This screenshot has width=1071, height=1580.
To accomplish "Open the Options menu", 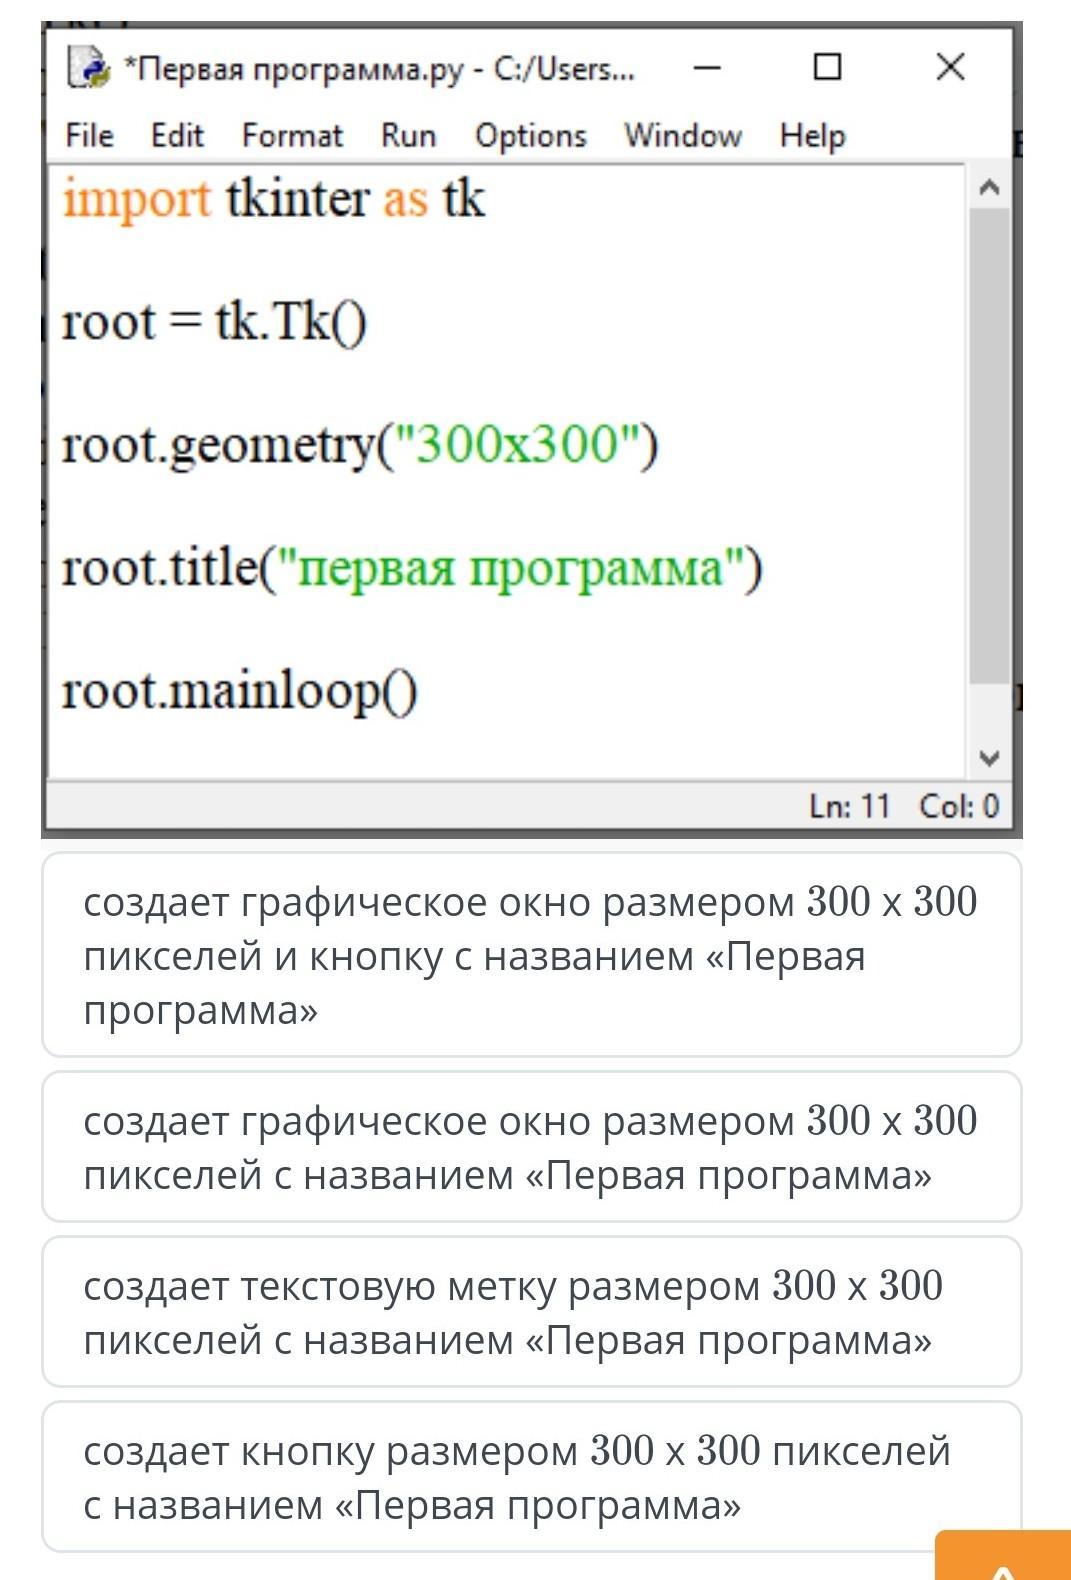I will [530, 135].
